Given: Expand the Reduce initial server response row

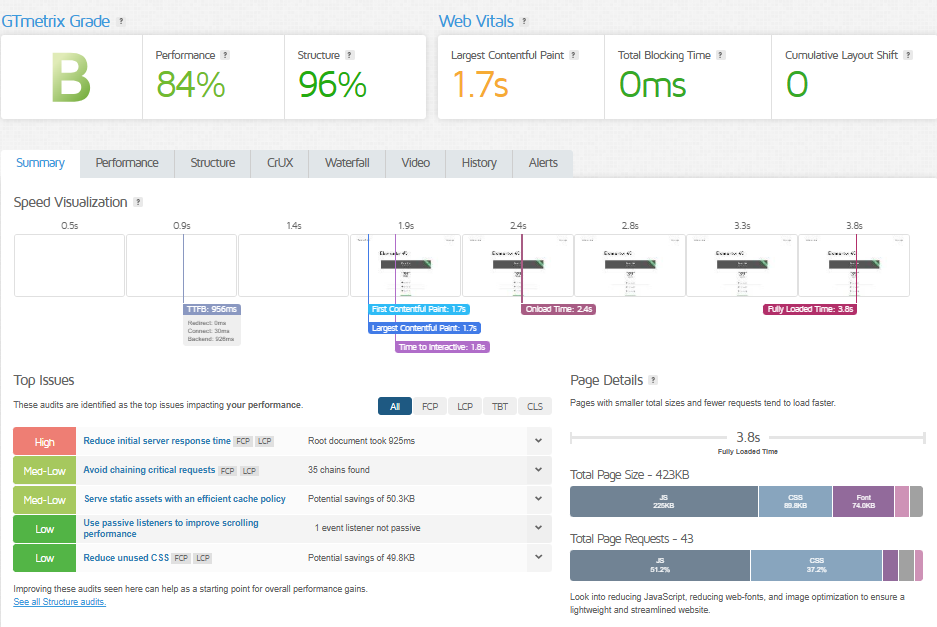Looking at the screenshot, I should (538, 441).
